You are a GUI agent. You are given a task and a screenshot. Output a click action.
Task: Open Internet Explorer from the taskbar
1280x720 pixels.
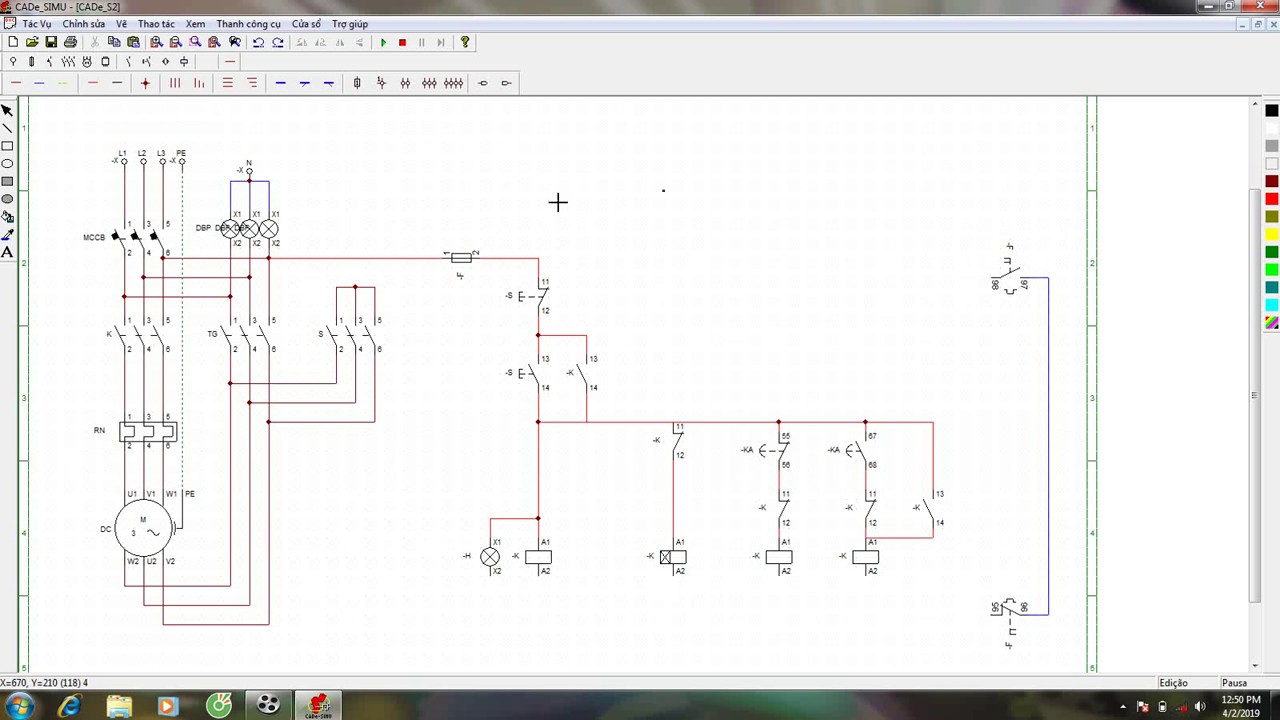pyautogui.click(x=69, y=706)
